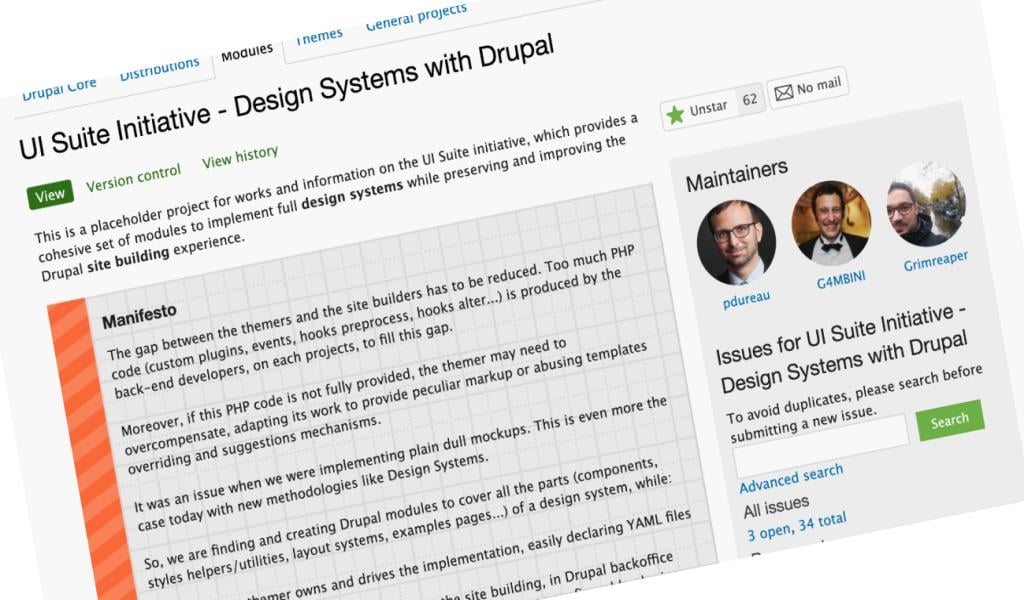Screen dimensions: 1024x600
Task: Click G4MBINI's avatar photo
Action: coord(831,222)
